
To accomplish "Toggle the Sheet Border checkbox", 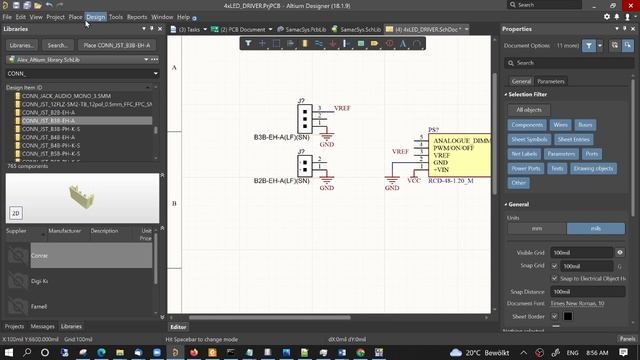I will (x=554, y=316).
